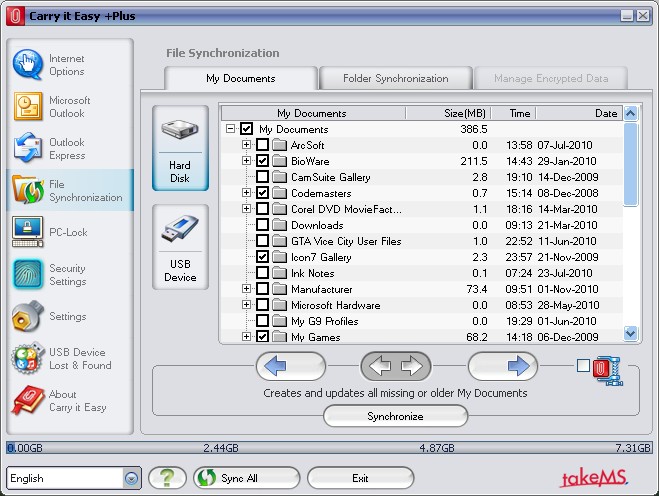659x496 pixels.
Task: Click the My G9 Profiles folder icon
Action: (x=279, y=321)
